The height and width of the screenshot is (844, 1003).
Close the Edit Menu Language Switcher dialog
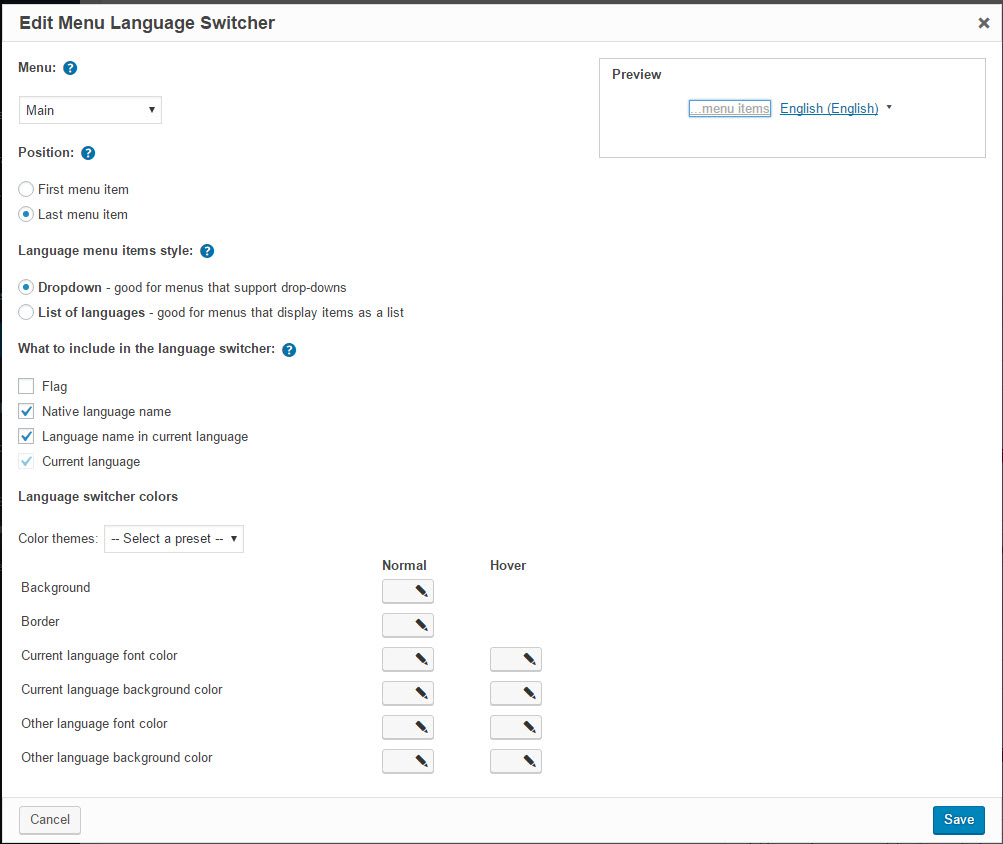tap(984, 23)
